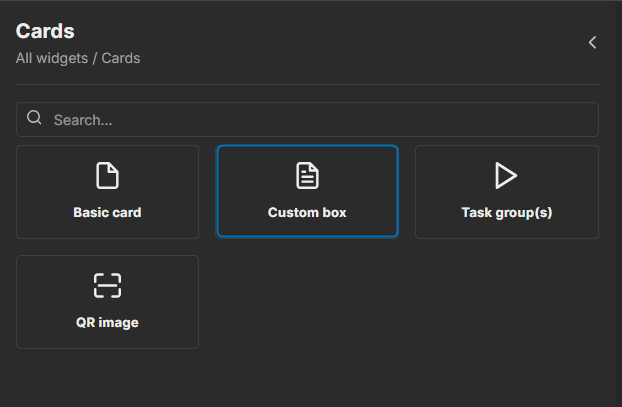Click the magnifying glass search icon
622x407 pixels.
[x=34, y=119]
